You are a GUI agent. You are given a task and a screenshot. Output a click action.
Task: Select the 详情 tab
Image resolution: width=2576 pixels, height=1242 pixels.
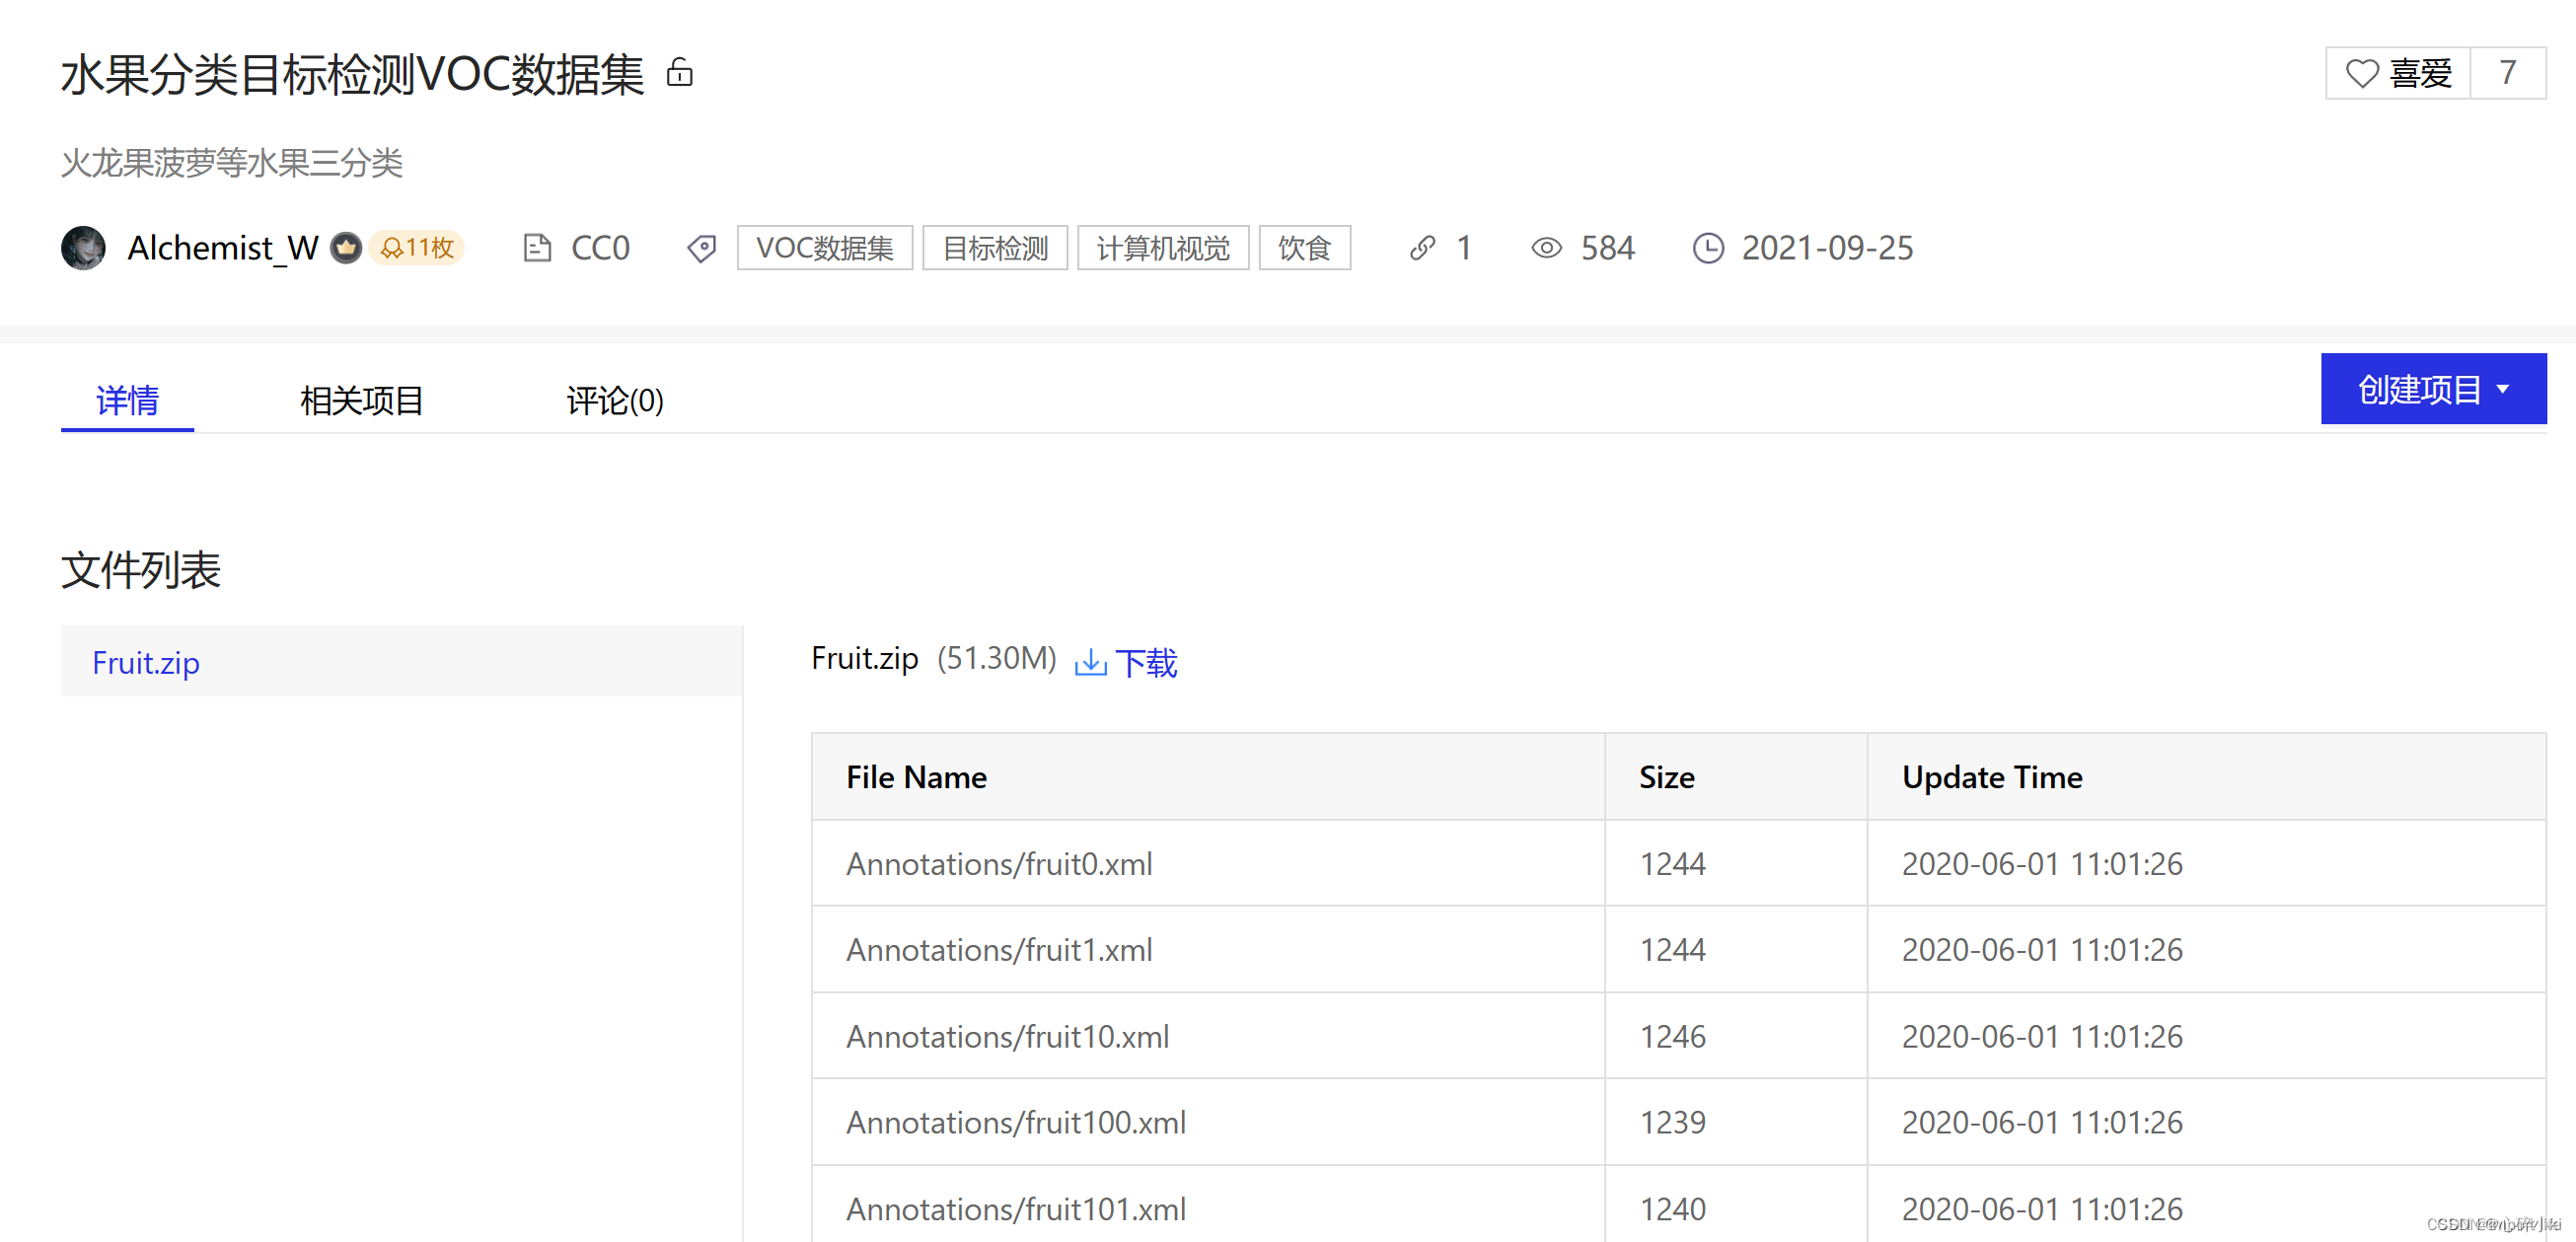tap(127, 400)
